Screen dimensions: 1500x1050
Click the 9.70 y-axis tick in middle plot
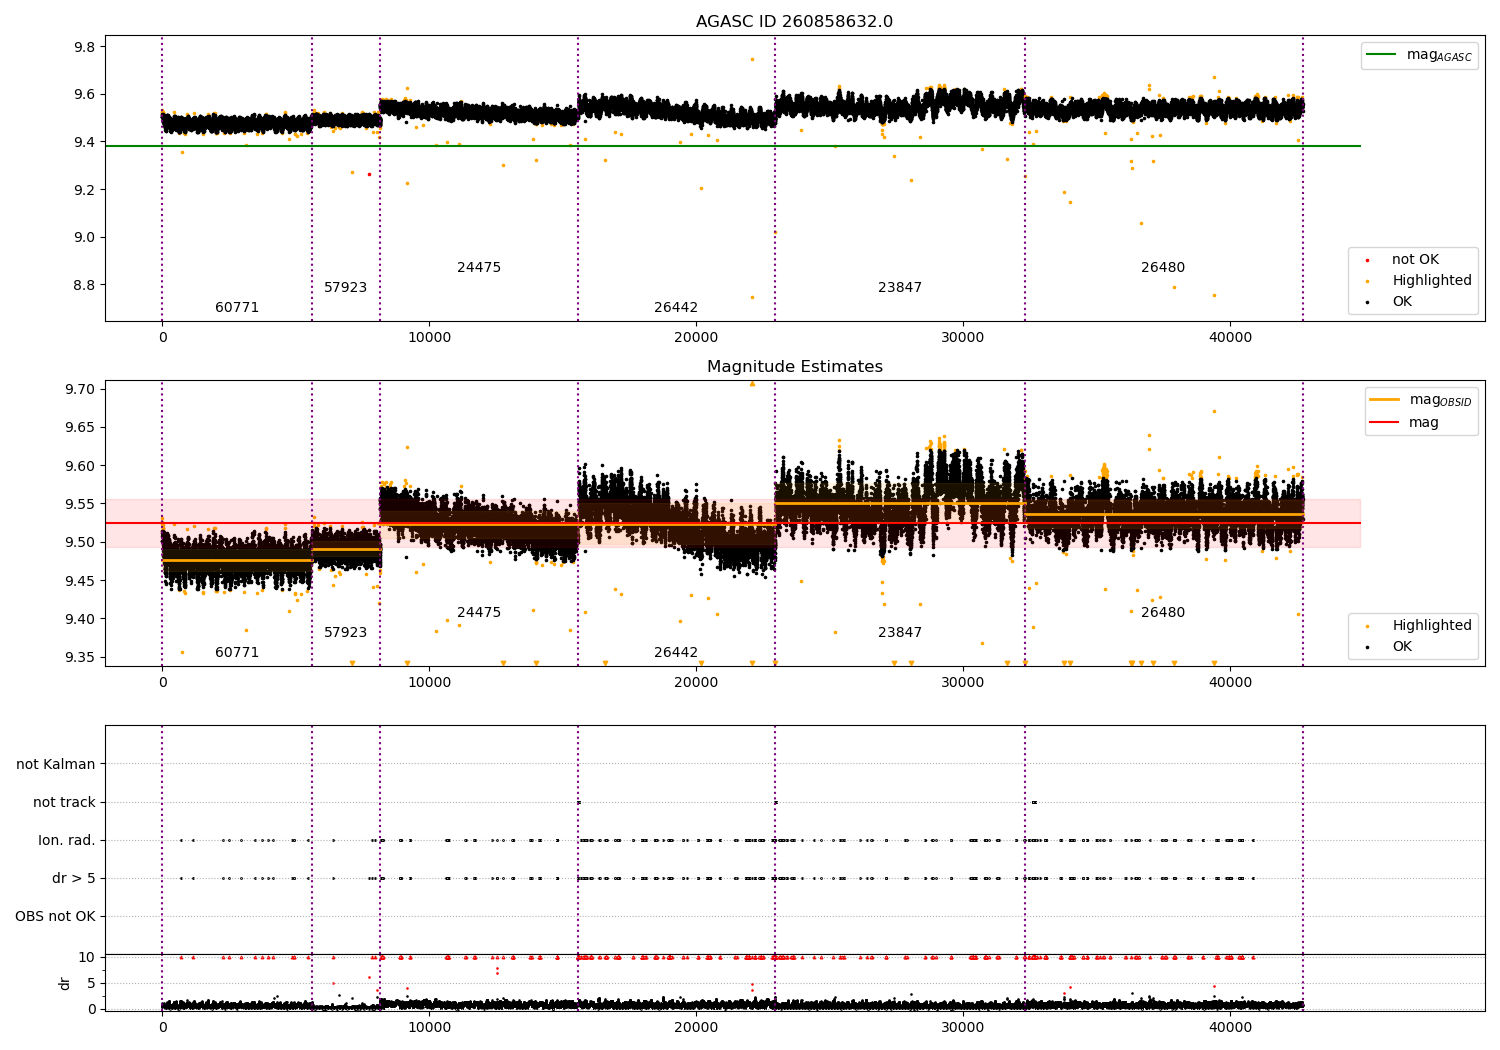click(81, 389)
